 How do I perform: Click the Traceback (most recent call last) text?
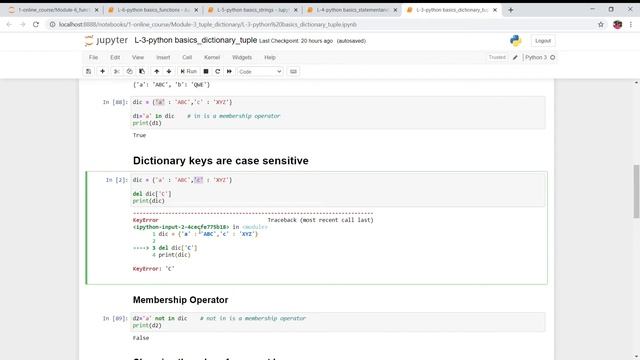[320, 220]
